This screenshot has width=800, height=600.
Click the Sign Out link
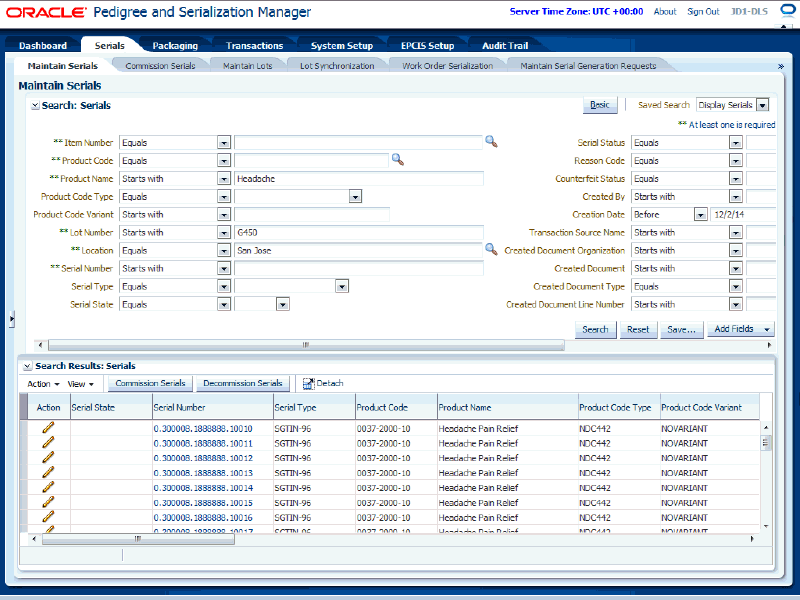703,11
